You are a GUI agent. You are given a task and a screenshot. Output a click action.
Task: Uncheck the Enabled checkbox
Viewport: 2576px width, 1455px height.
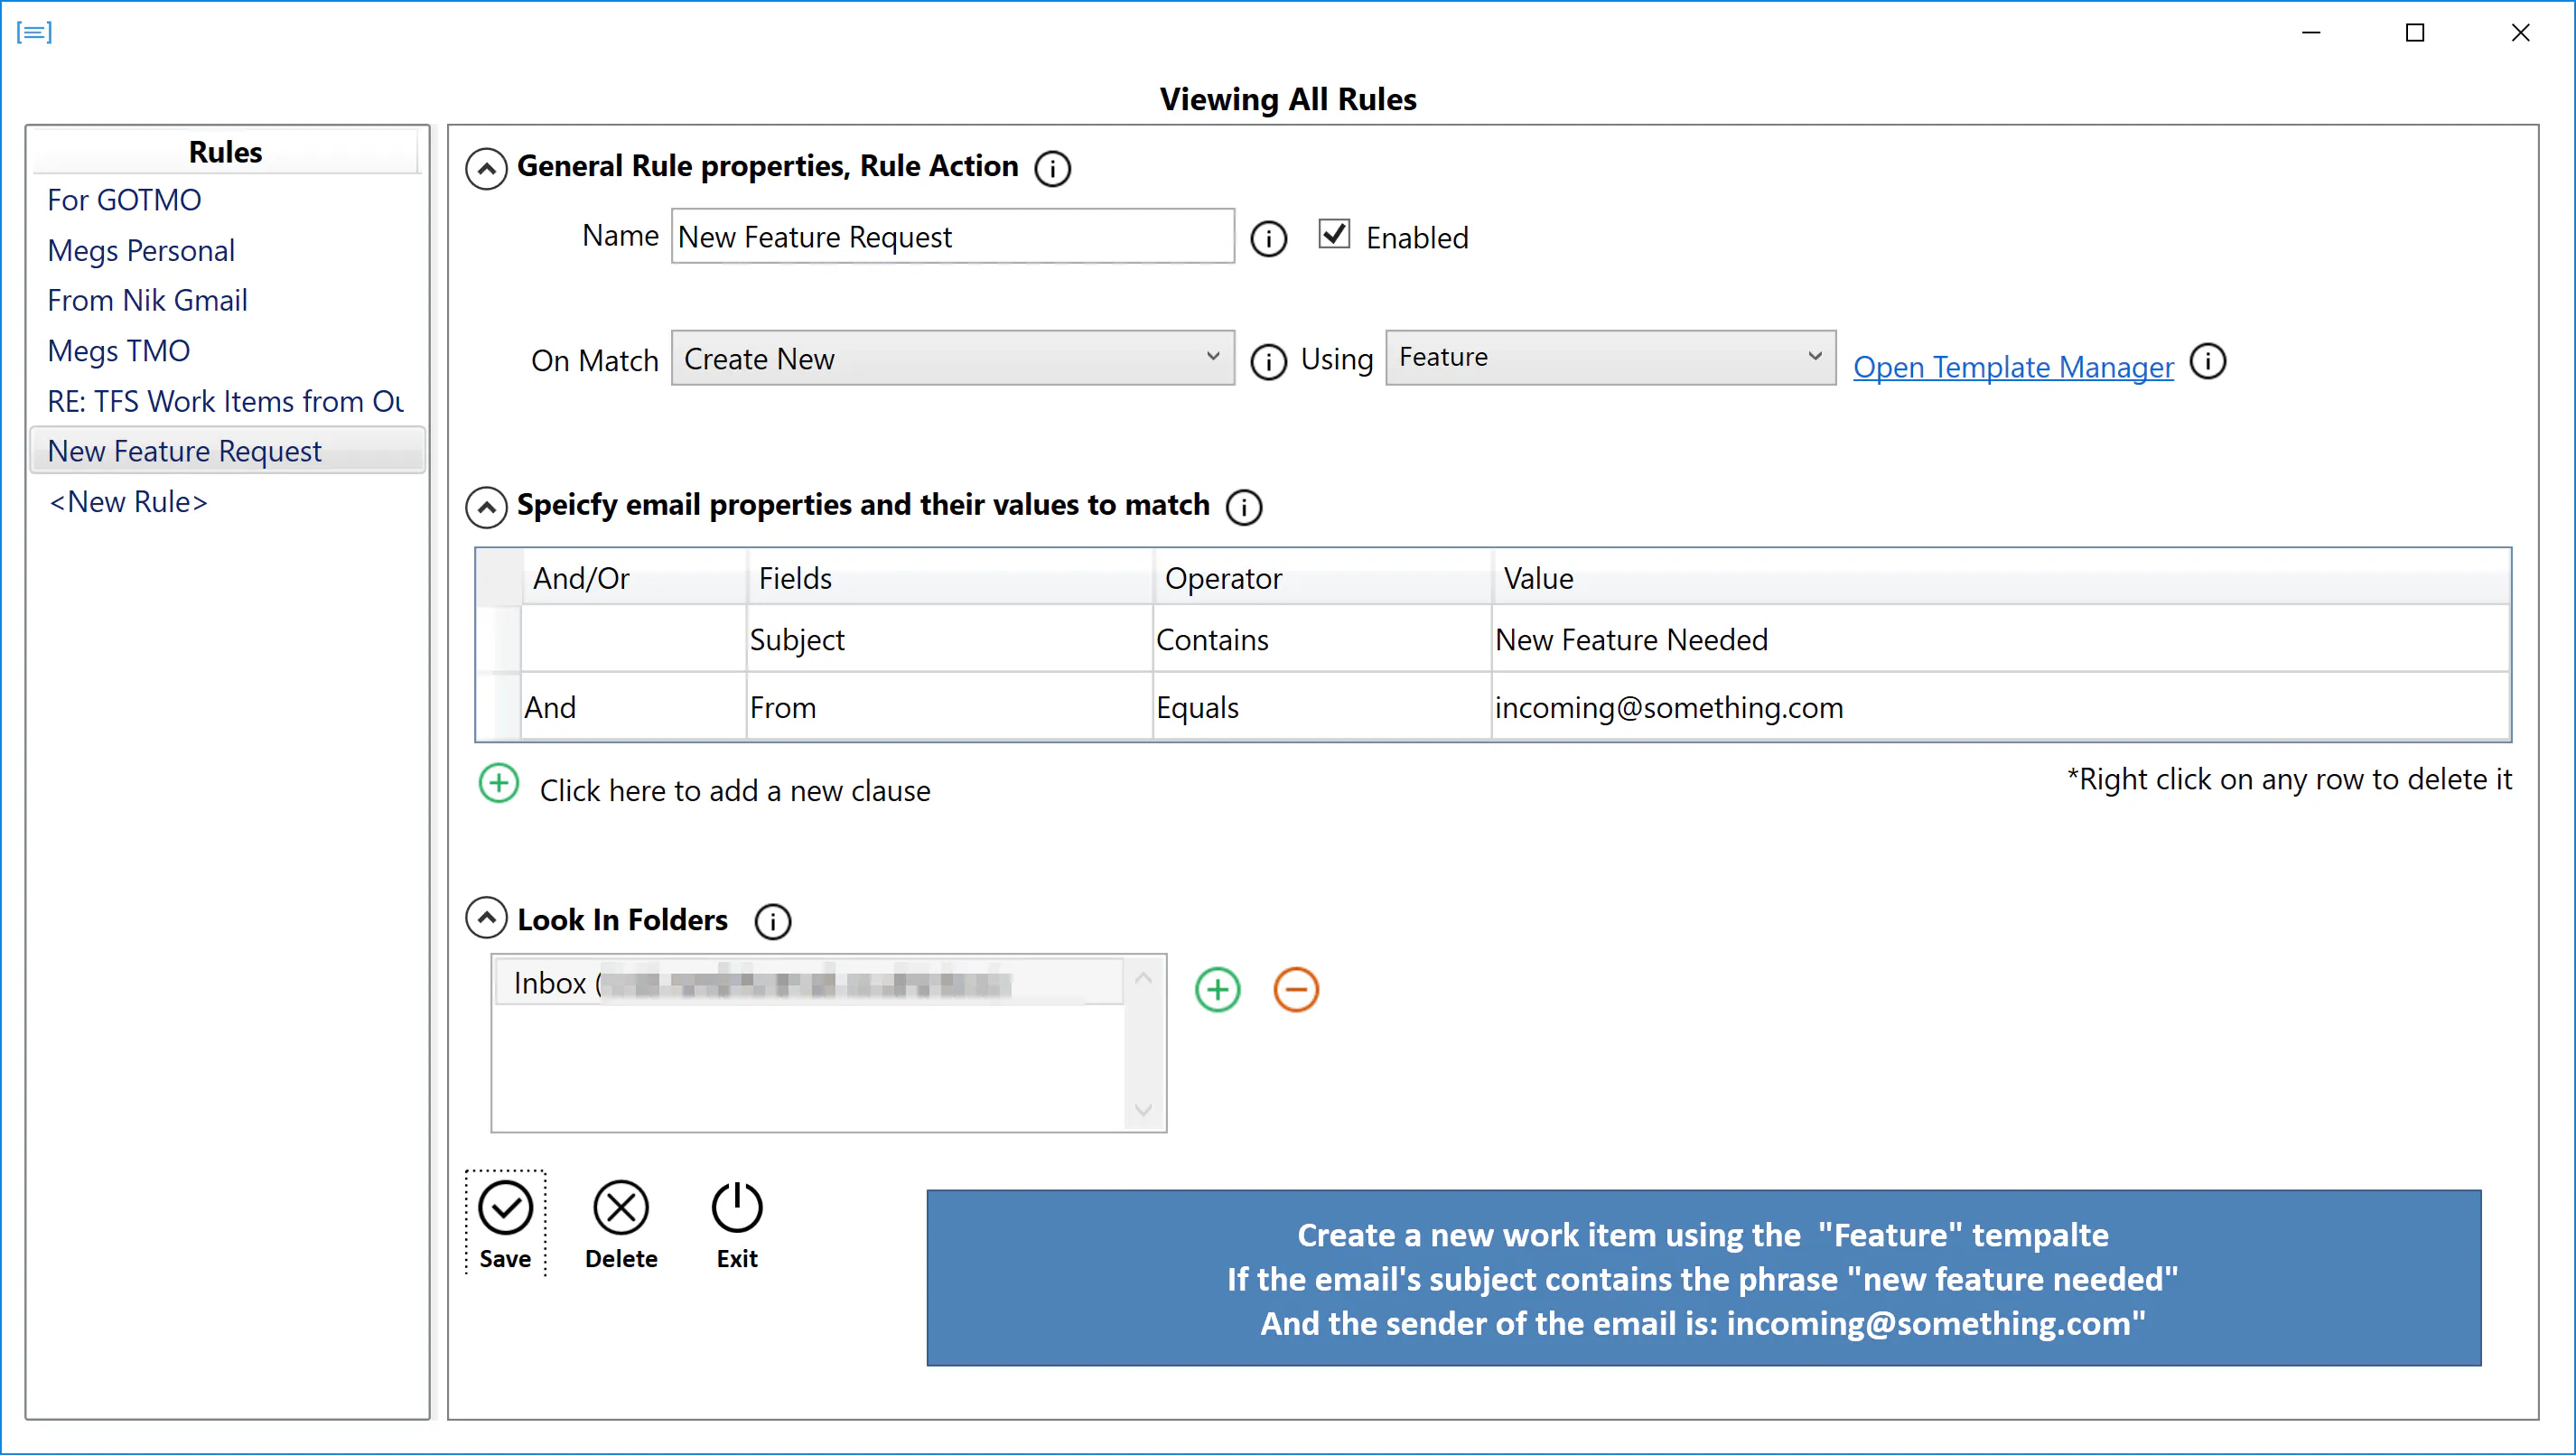click(x=1334, y=234)
